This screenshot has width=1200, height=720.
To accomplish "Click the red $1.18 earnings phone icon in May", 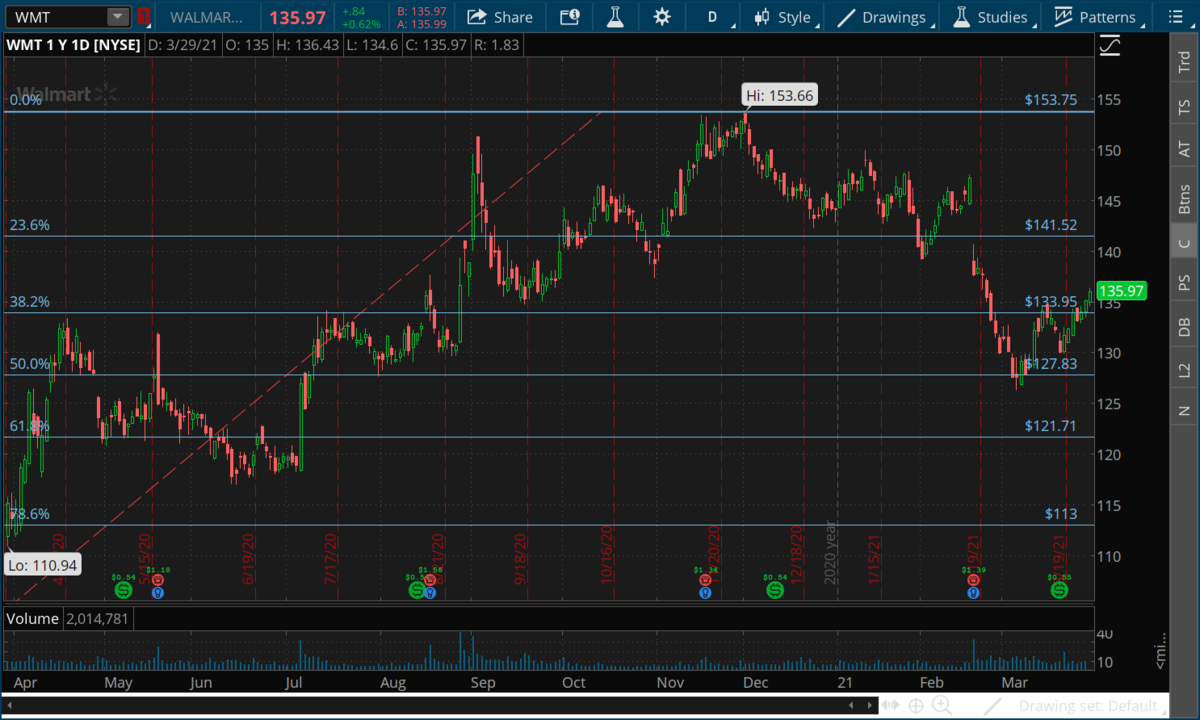I will [157, 580].
